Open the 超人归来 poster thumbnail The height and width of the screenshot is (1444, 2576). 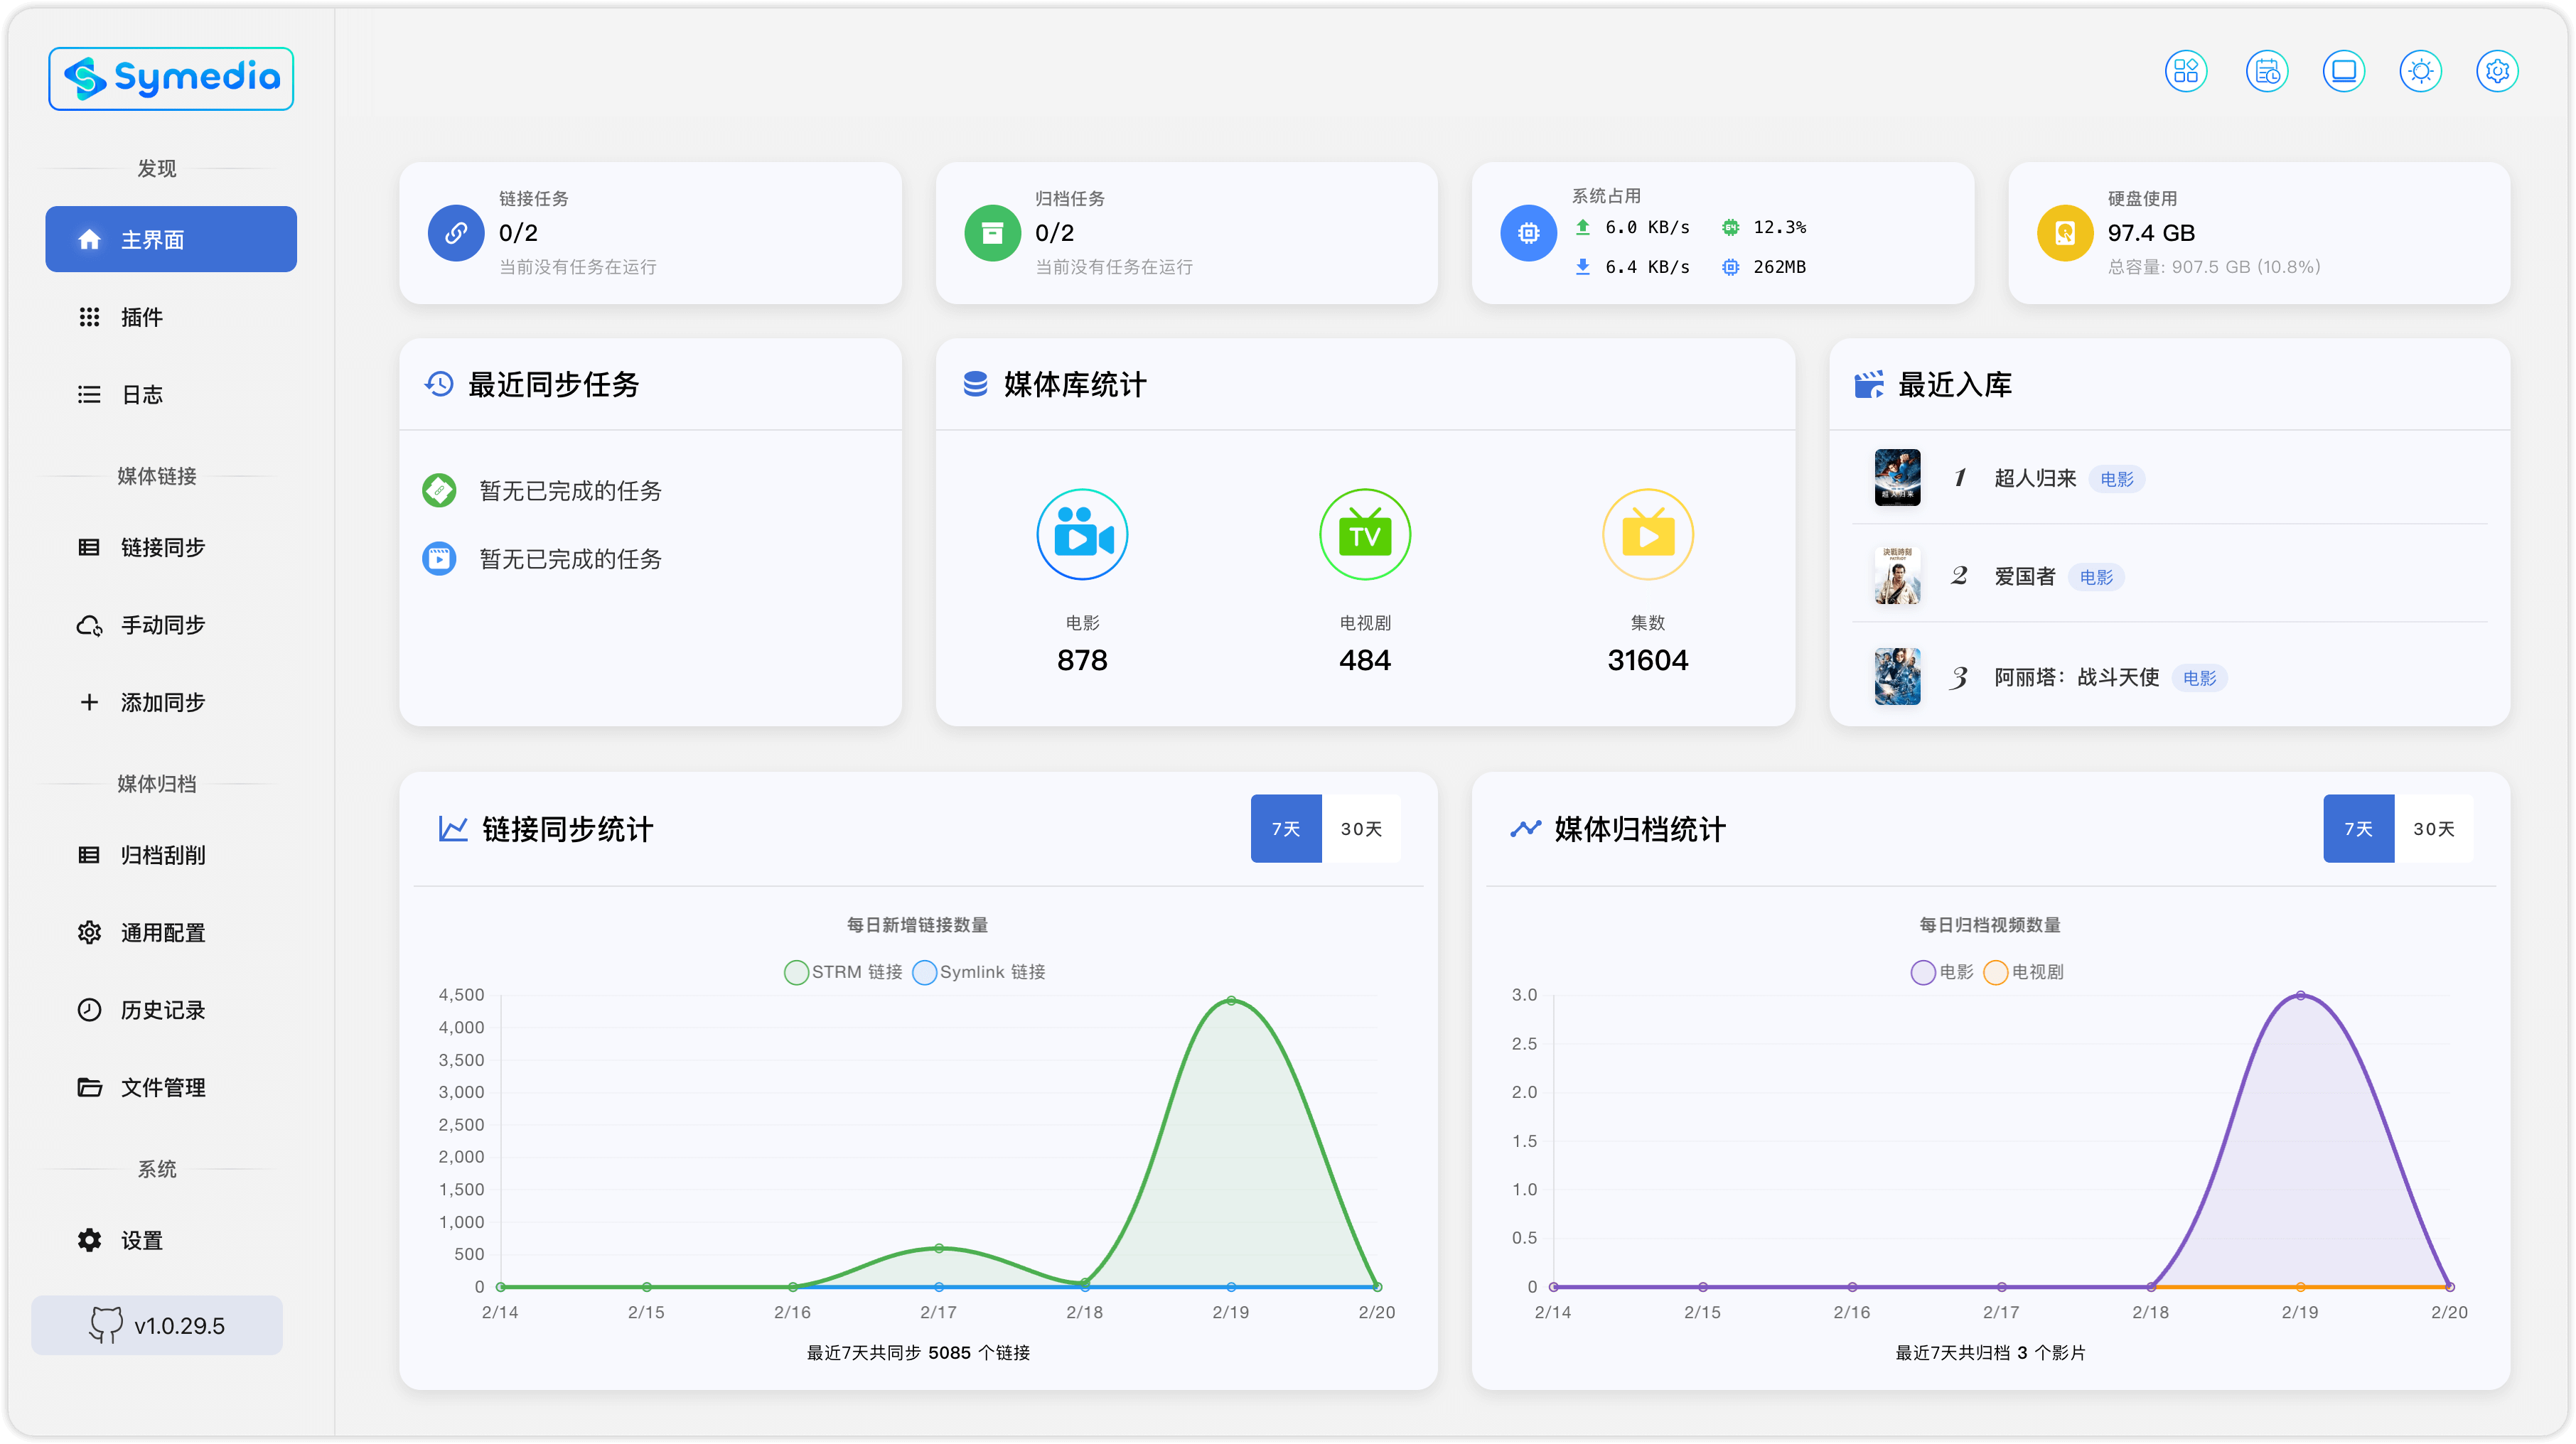tap(1897, 477)
